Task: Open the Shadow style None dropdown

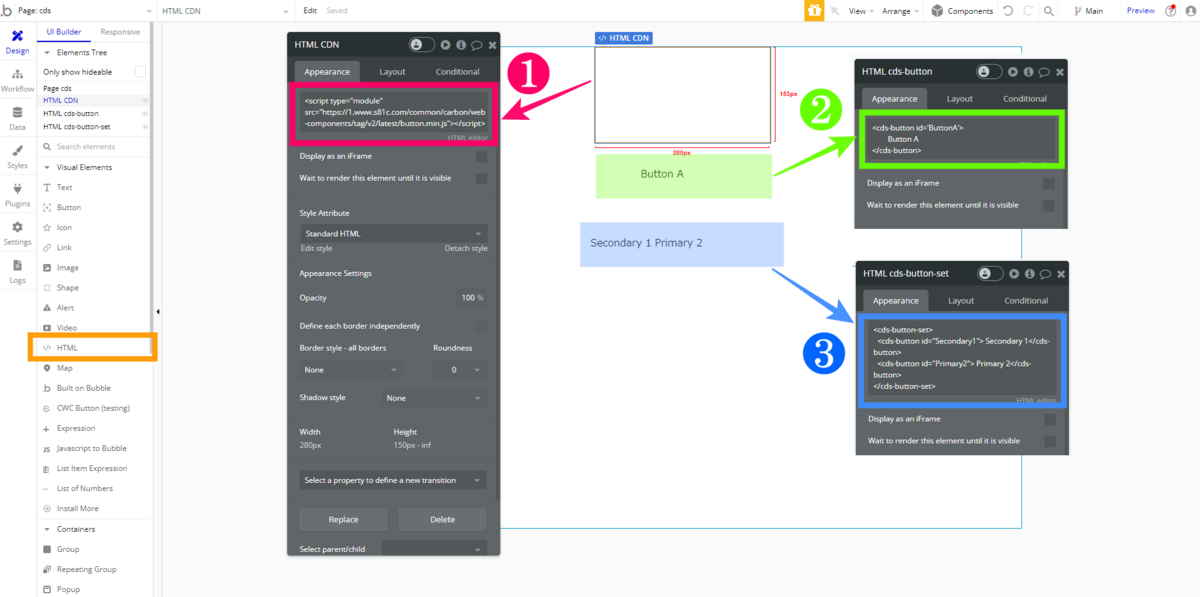Action: 434,398
